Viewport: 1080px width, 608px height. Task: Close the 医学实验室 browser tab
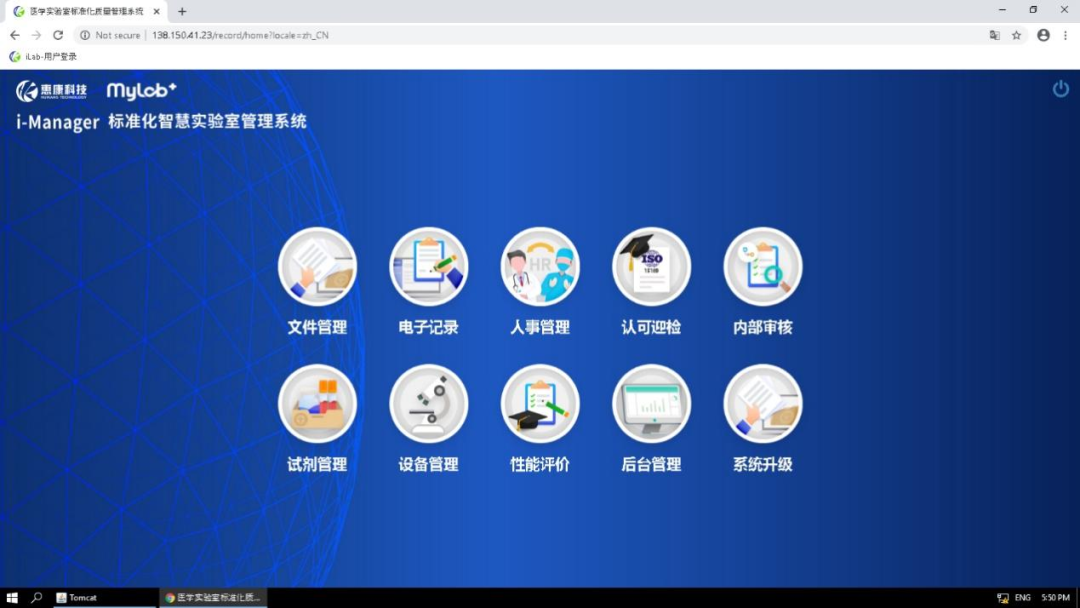click(x=156, y=11)
